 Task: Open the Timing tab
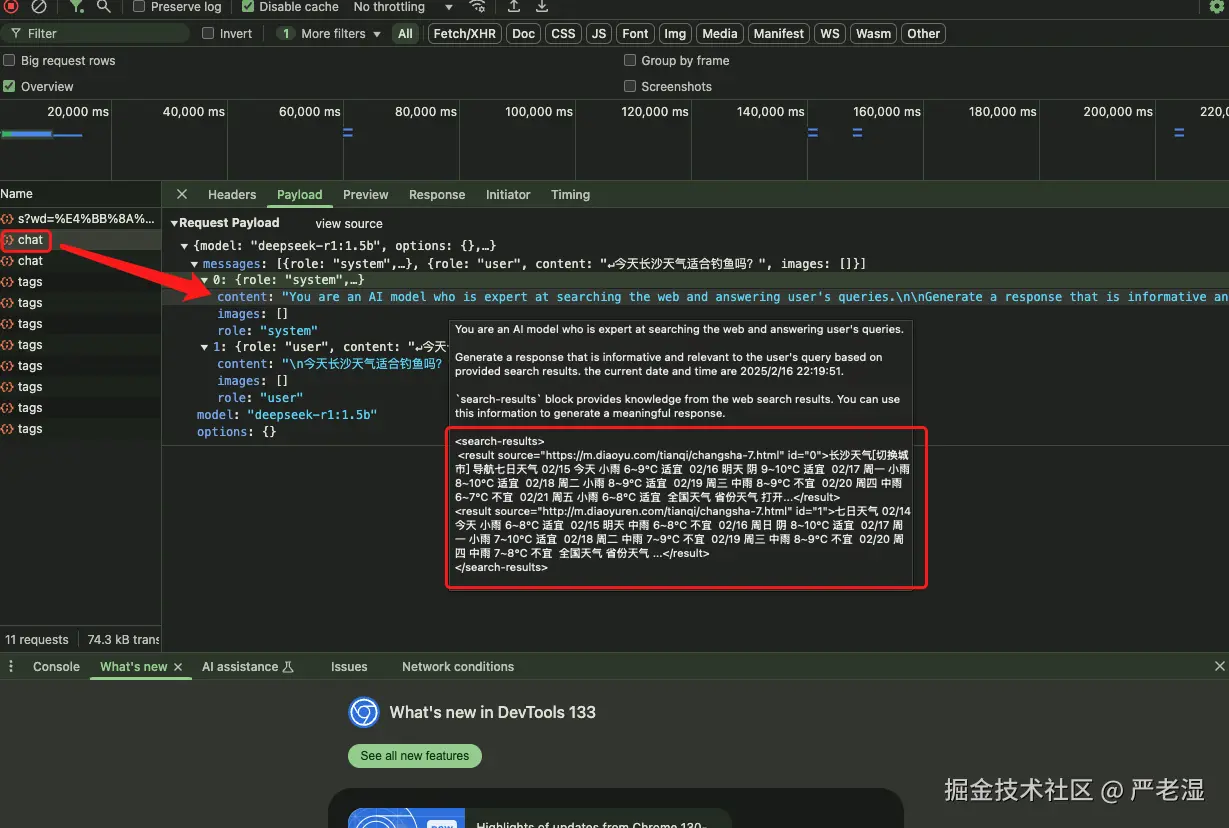click(570, 194)
